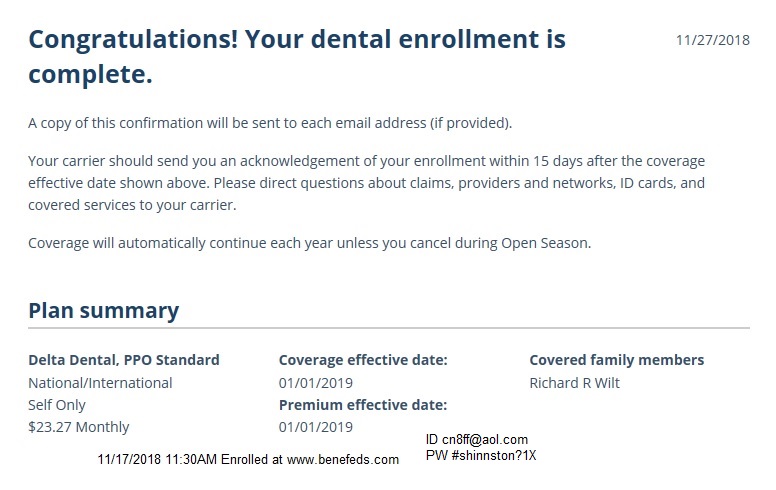
Task: Click the covered member name "Richard R Wilt"
Action: coord(574,383)
